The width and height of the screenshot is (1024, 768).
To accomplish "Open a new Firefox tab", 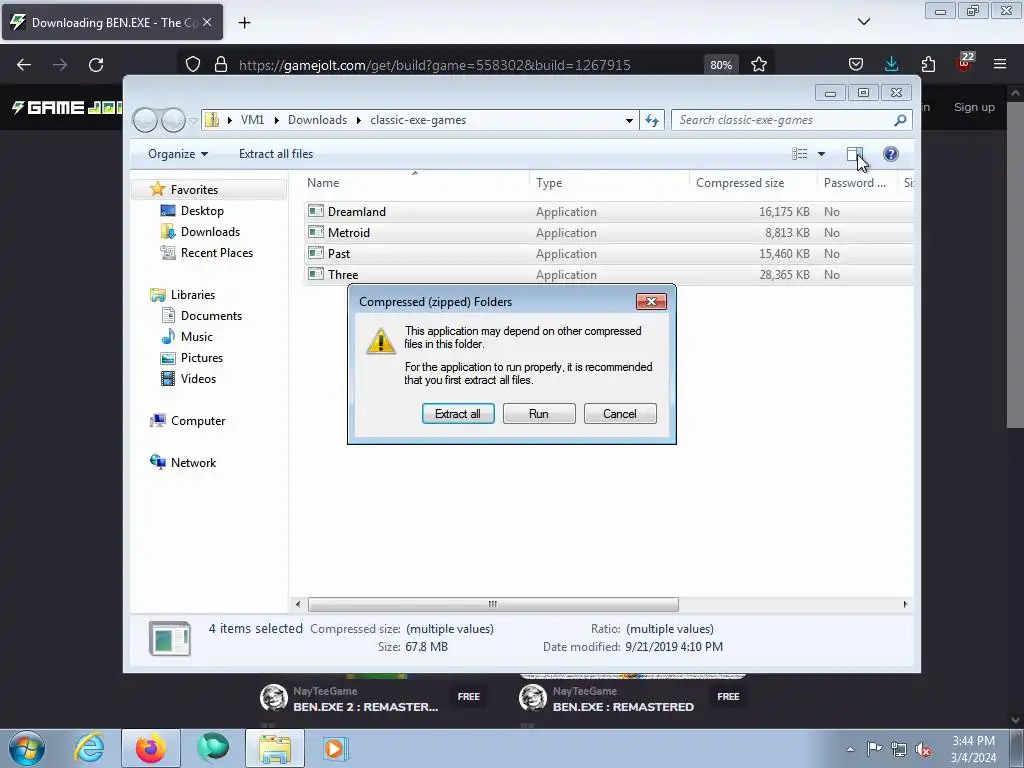I will [244, 23].
